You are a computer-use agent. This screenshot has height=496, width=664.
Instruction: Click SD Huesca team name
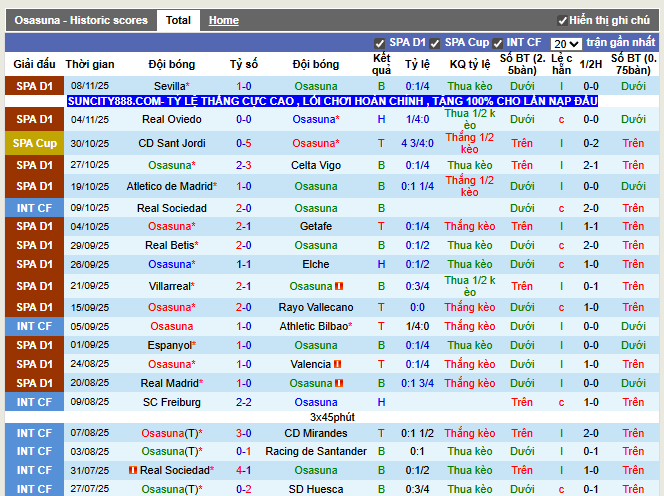tap(316, 489)
